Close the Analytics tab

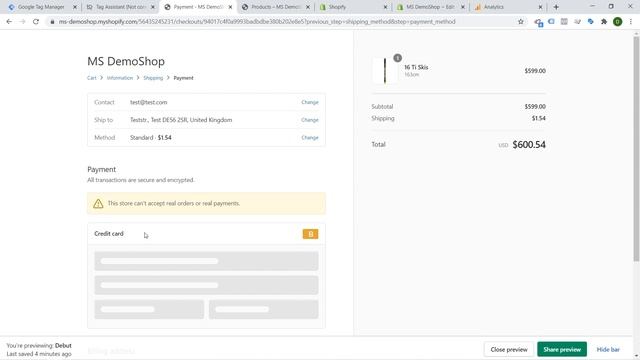540,7
